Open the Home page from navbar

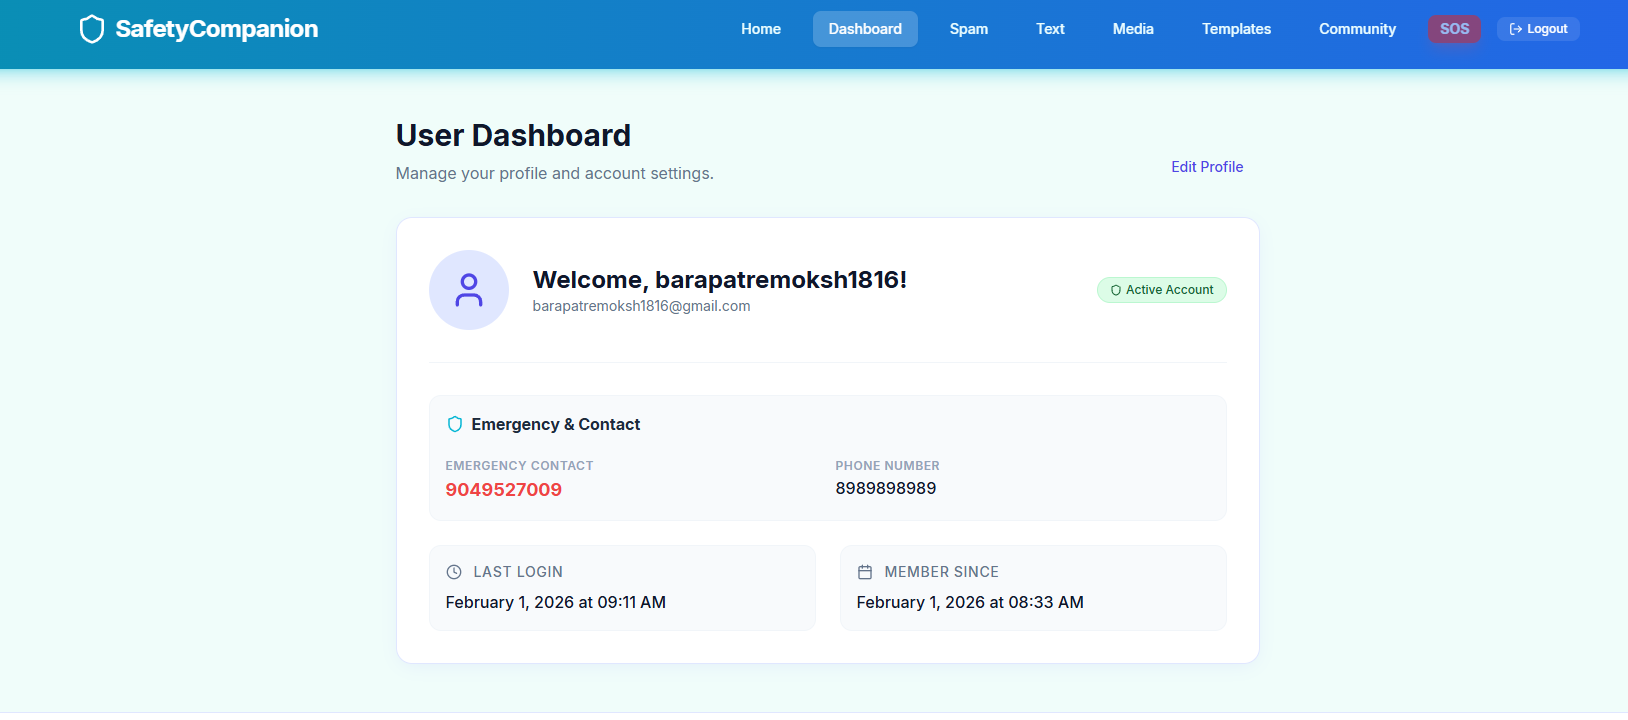(760, 29)
